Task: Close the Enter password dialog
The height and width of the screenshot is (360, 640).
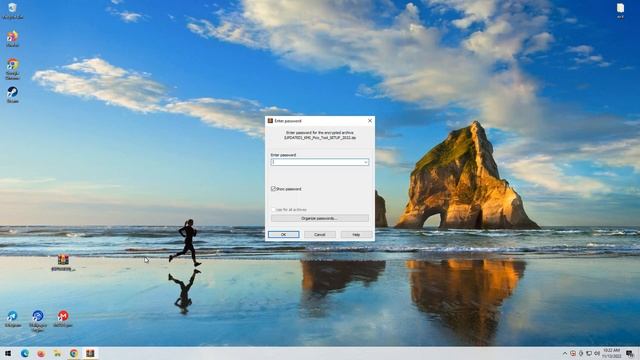Action: coord(370,121)
